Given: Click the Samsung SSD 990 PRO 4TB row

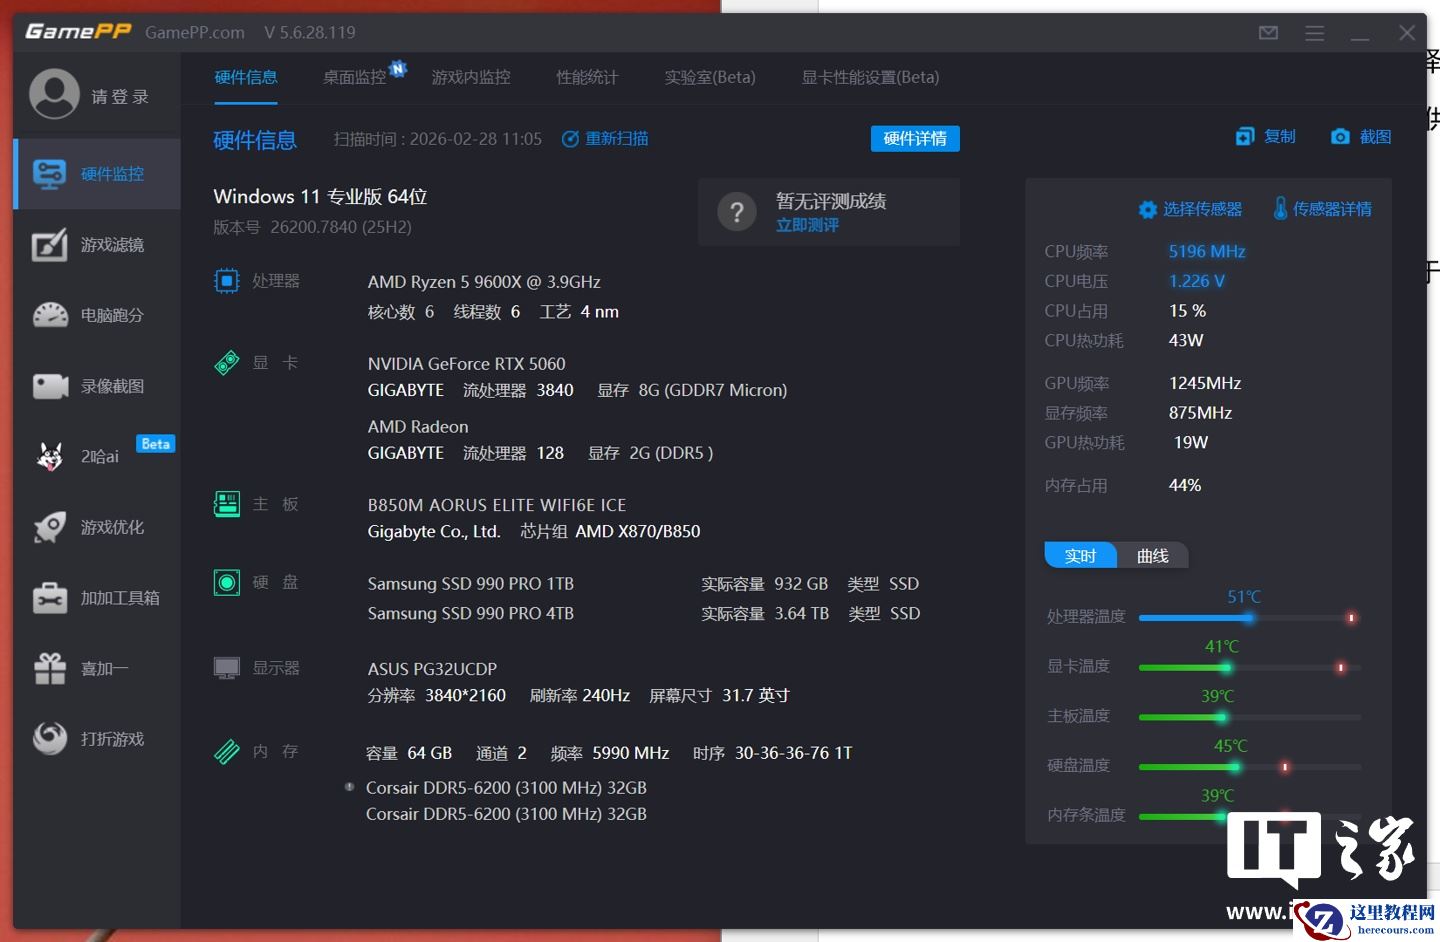Looking at the screenshot, I should tap(644, 614).
